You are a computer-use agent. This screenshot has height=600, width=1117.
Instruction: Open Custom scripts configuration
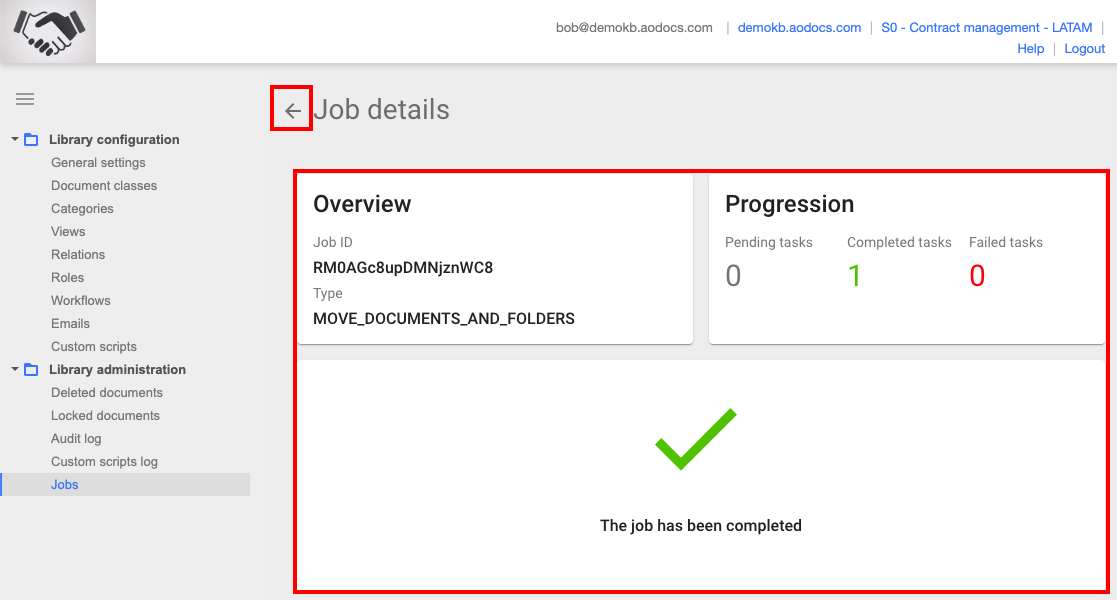94,347
